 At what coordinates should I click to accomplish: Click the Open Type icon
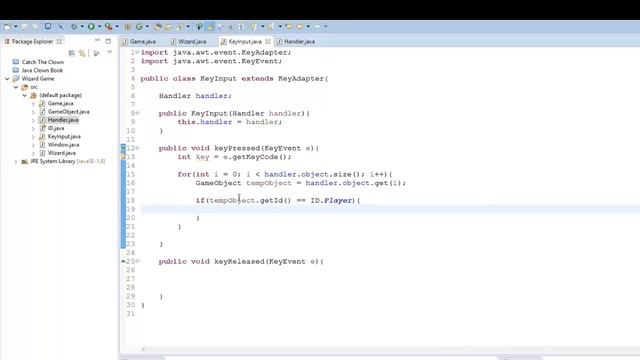pos(158,27)
